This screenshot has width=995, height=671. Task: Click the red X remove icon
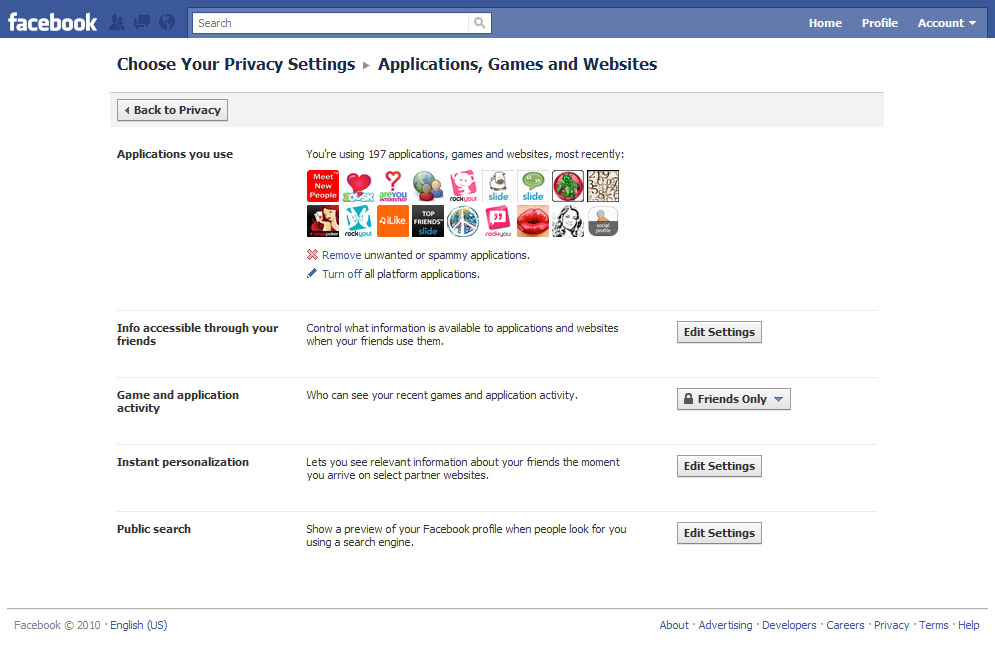[312, 255]
